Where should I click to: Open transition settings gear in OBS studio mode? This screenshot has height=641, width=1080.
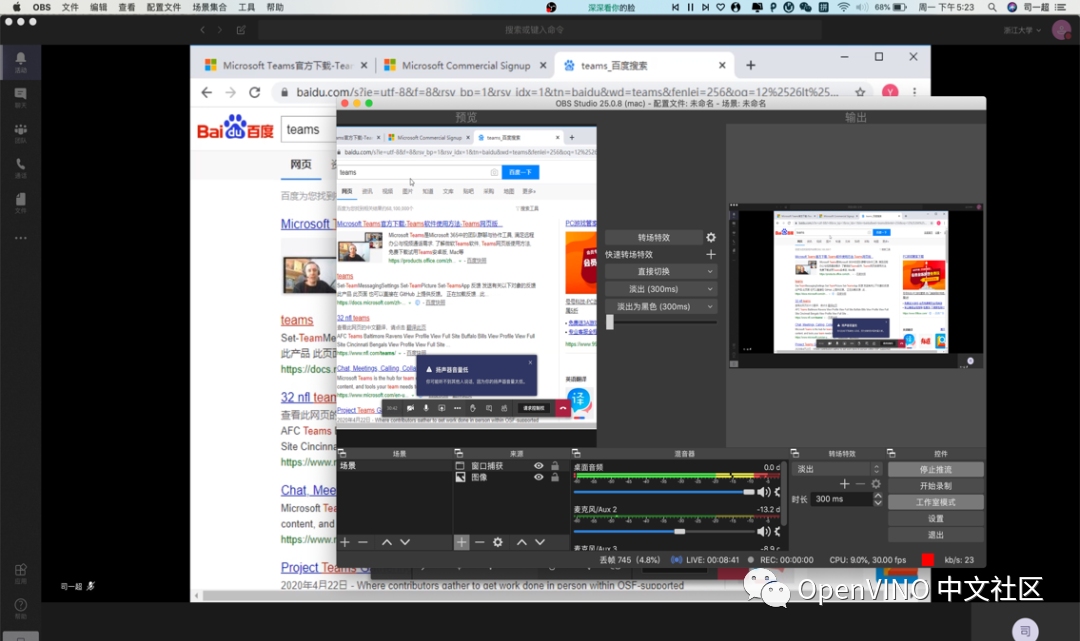[711, 238]
